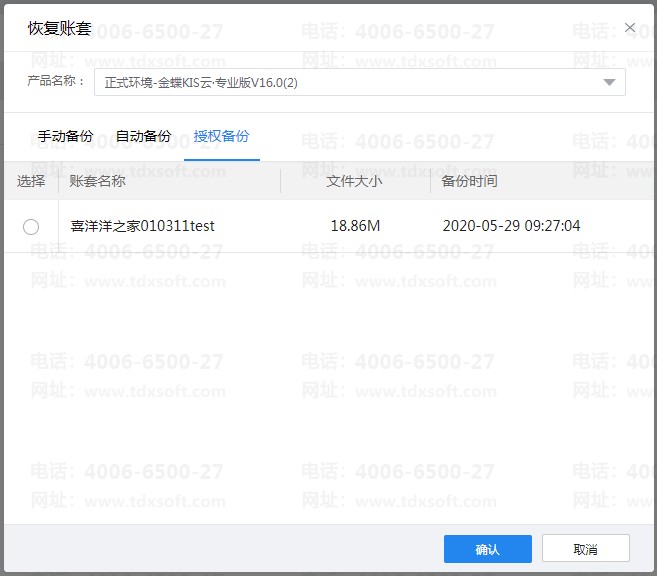
Task: Select radio button for 喜洋洋之家010311test
Action: (31, 227)
